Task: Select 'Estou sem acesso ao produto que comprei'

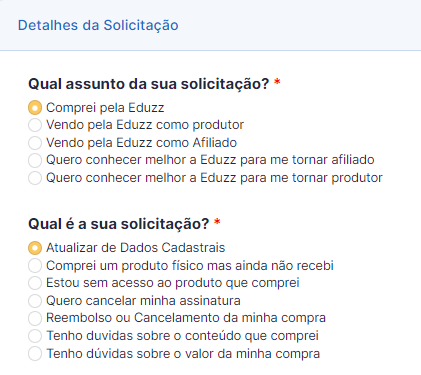Action: click(35, 283)
